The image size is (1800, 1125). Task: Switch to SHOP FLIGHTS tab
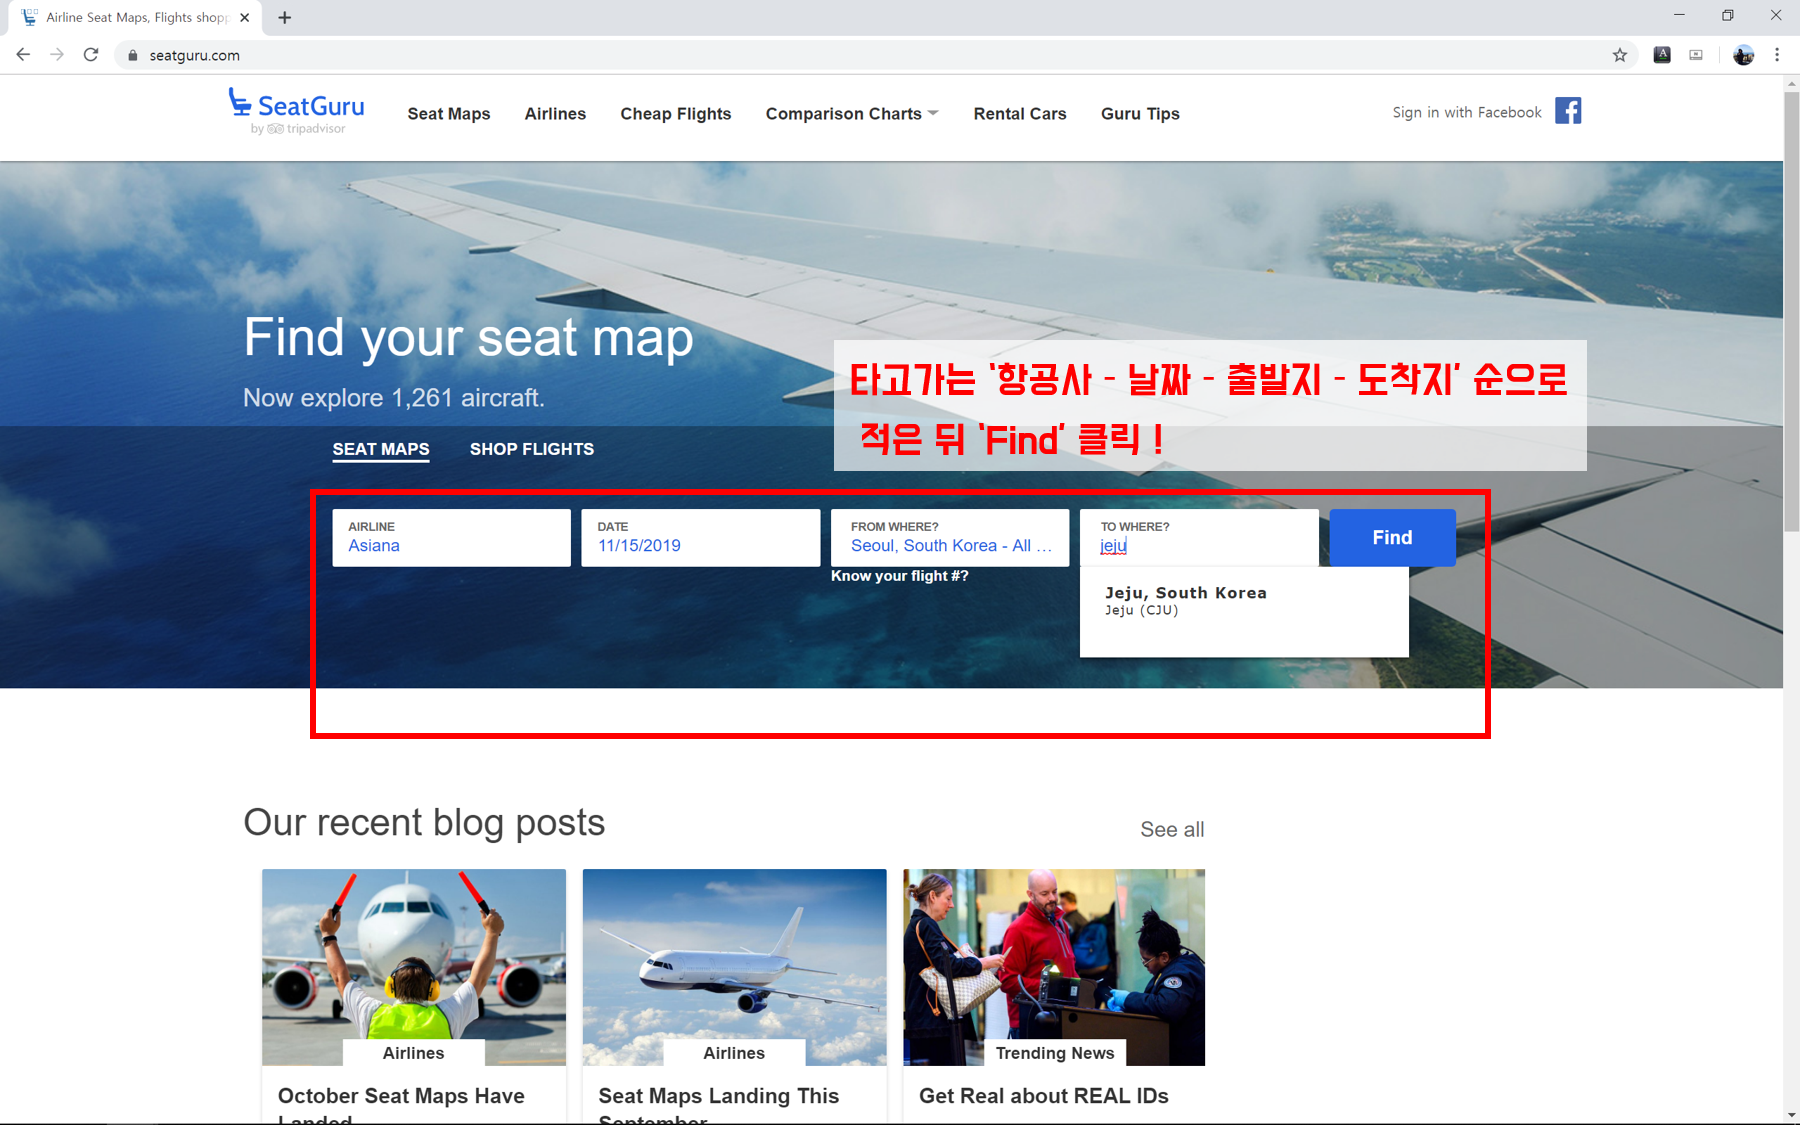(x=532, y=450)
